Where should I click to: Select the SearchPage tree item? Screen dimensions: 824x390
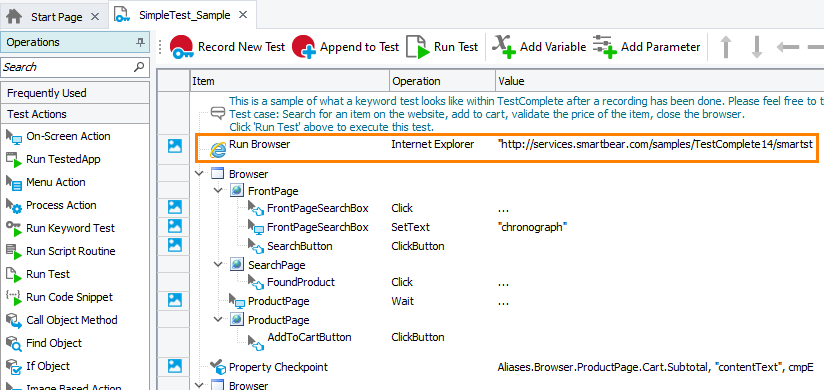pyautogui.click(x=276, y=264)
